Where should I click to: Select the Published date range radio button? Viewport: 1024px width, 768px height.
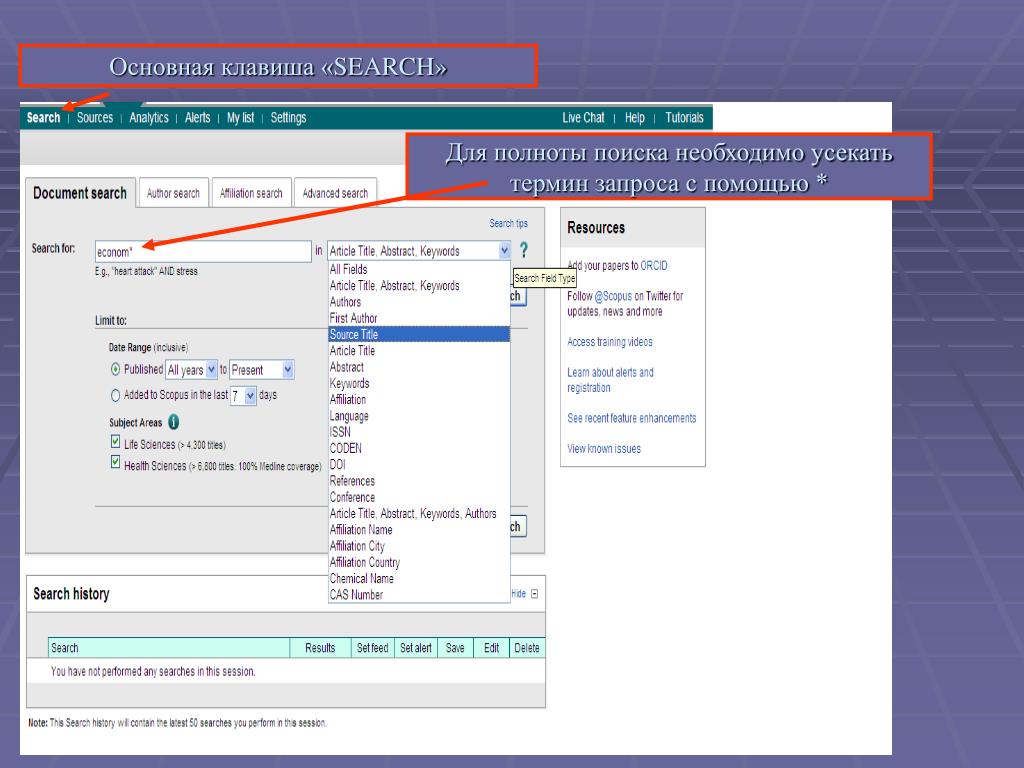(x=116, y=369)
